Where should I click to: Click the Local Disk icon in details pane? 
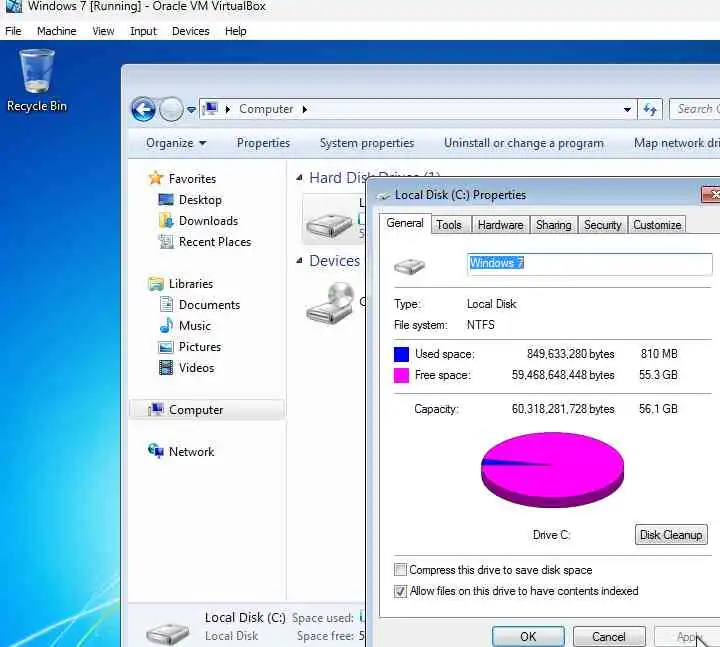[168, 634]
